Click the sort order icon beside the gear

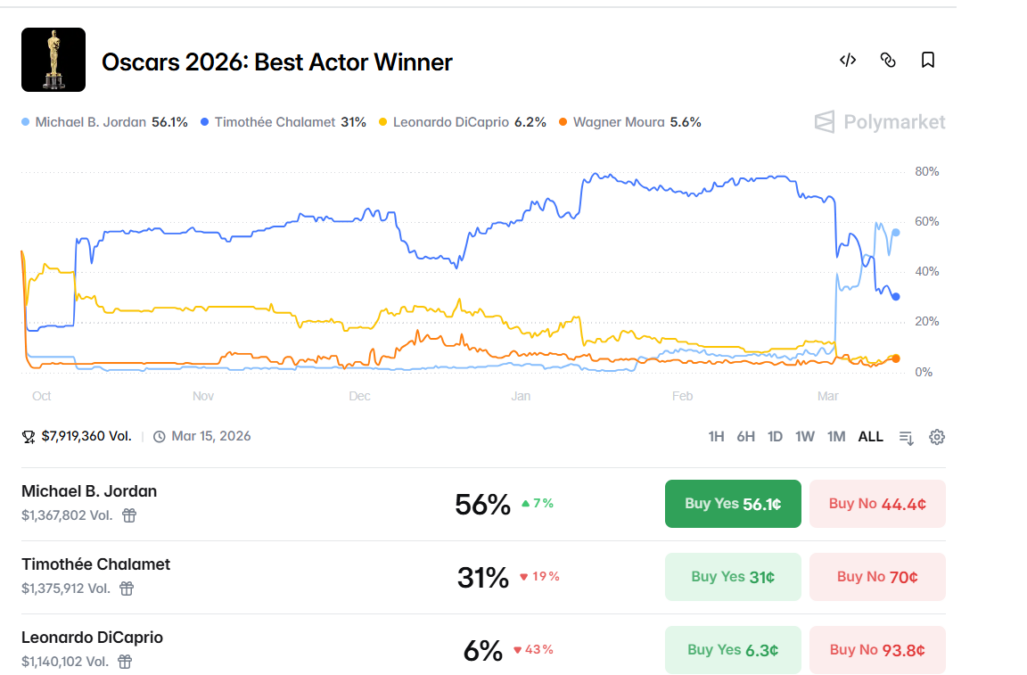[906, 436]
